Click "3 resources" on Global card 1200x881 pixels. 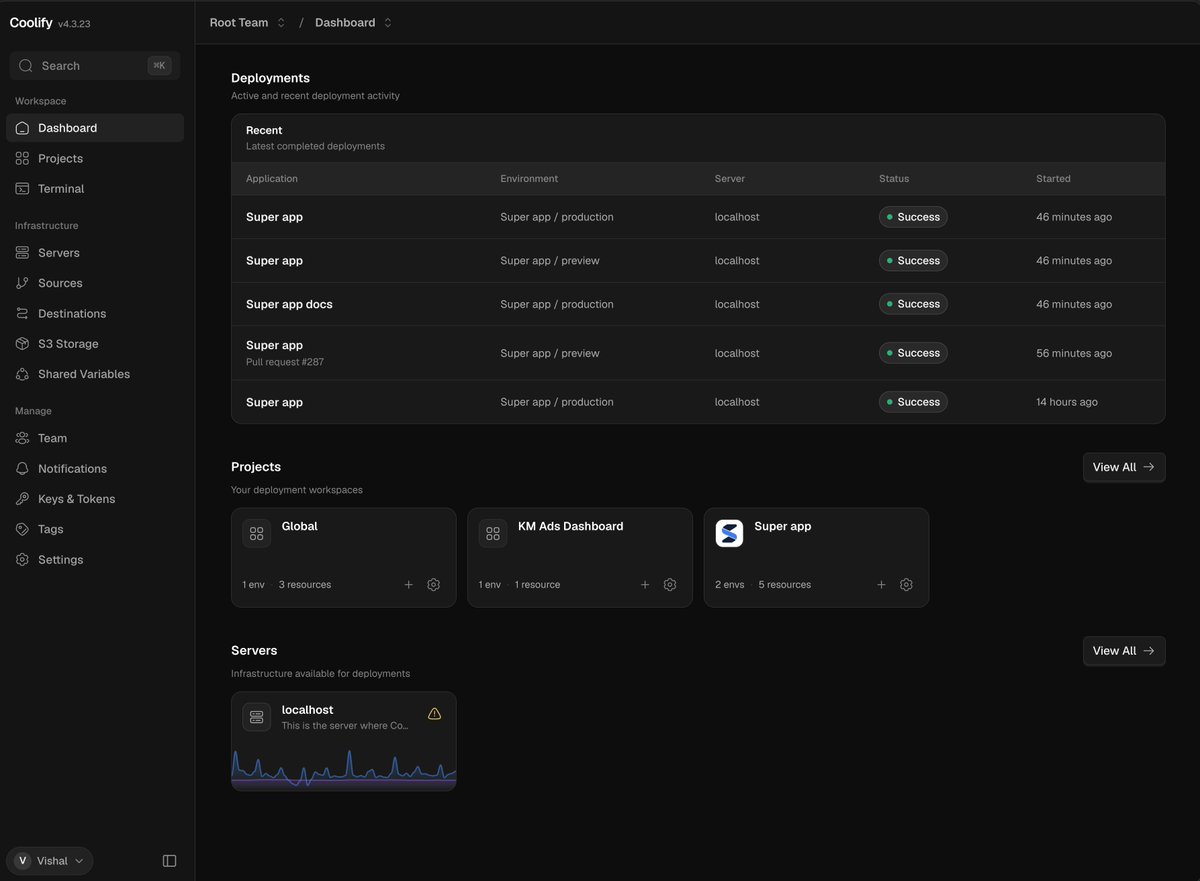click(305, 585)
